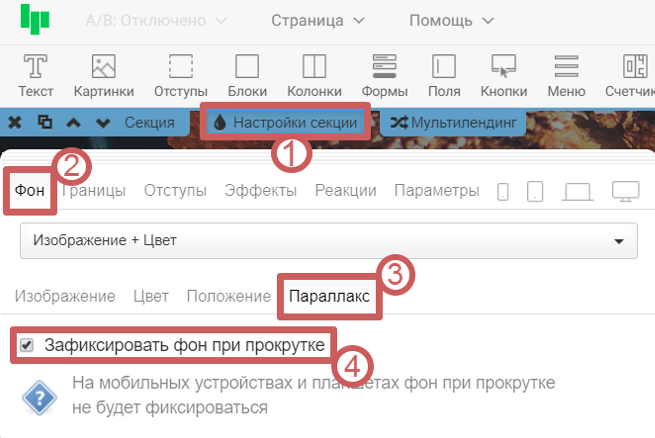655x438 pixels.
Task: Choose the Колонки columns tool
Action: pyautogui.click(x=313, y=67)
